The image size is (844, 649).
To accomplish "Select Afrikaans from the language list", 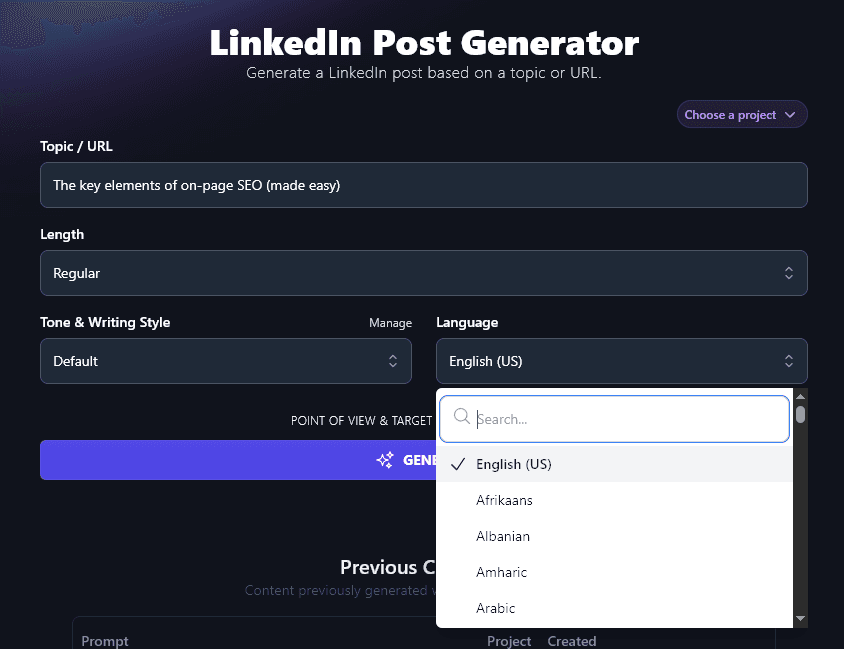I will (x=504, y=500).
